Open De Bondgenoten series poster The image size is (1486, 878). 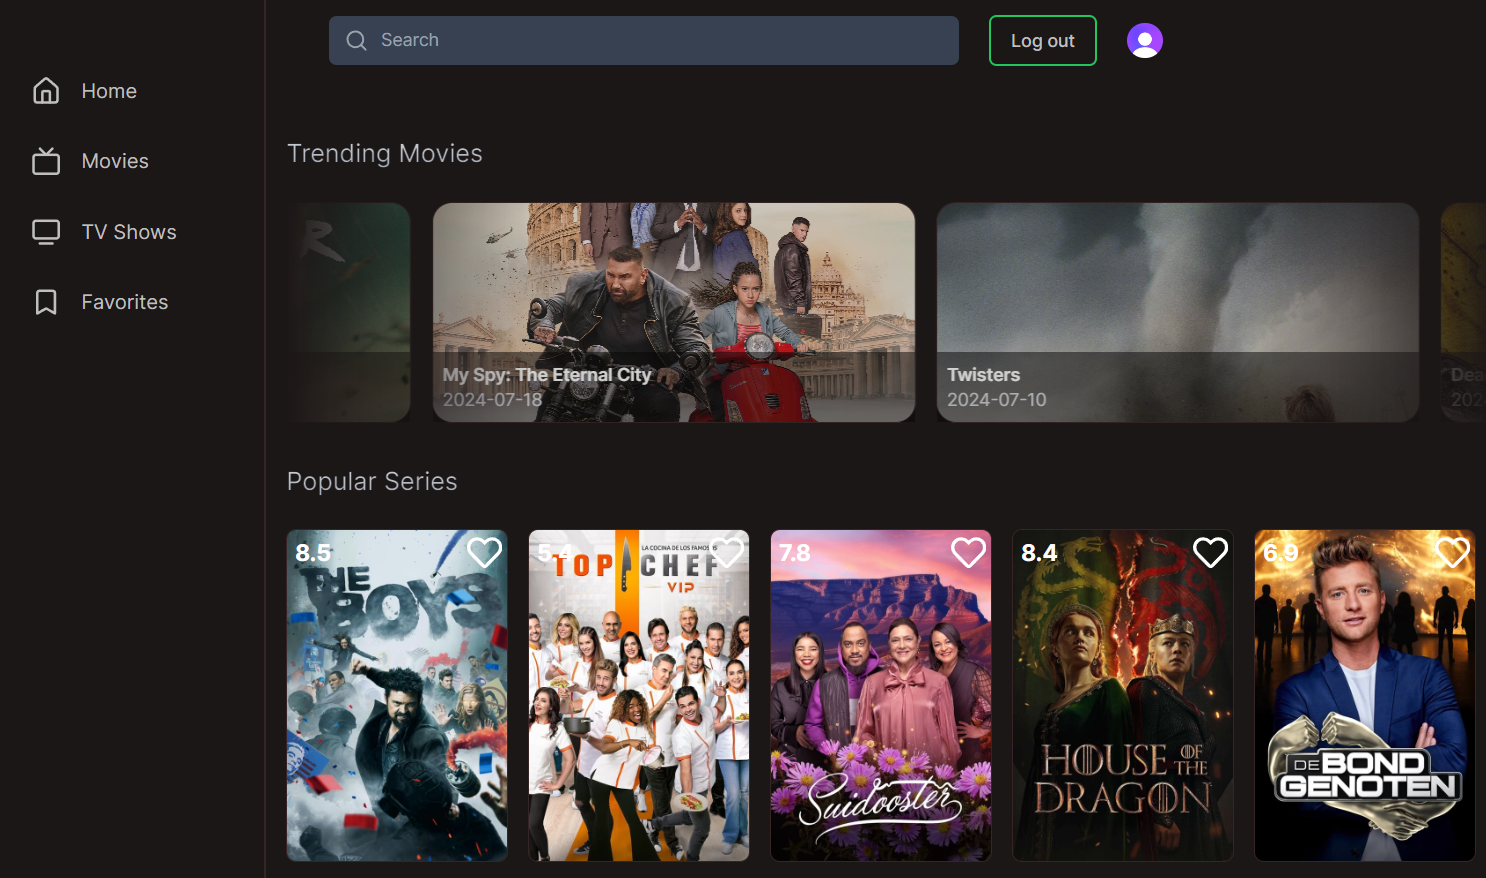1365,695
